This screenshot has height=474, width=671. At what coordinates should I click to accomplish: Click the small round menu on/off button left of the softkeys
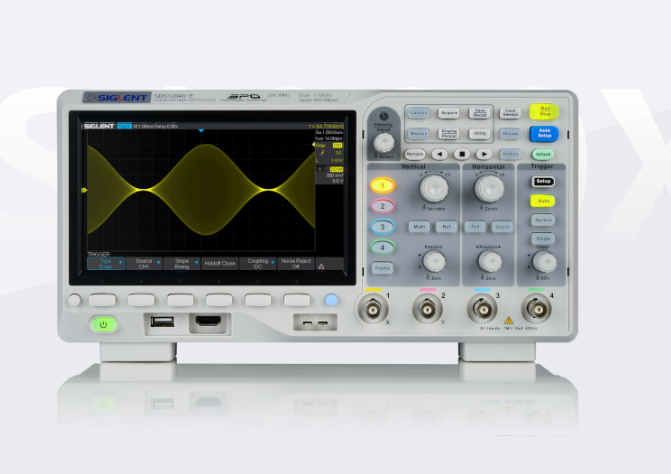tap(74, 300)
